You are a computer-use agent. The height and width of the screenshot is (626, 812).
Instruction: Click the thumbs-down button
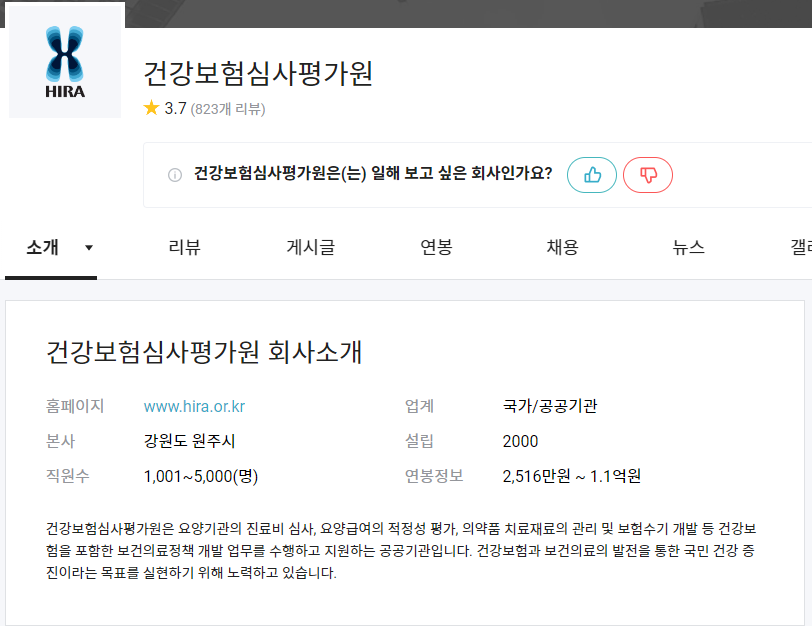648,175
